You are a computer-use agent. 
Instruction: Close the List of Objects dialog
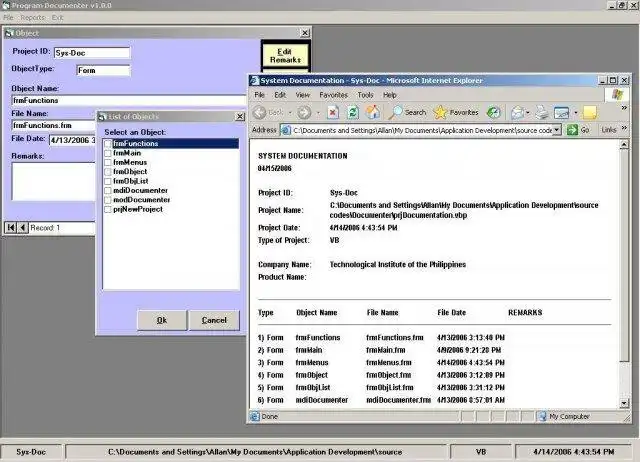[240, 117]
